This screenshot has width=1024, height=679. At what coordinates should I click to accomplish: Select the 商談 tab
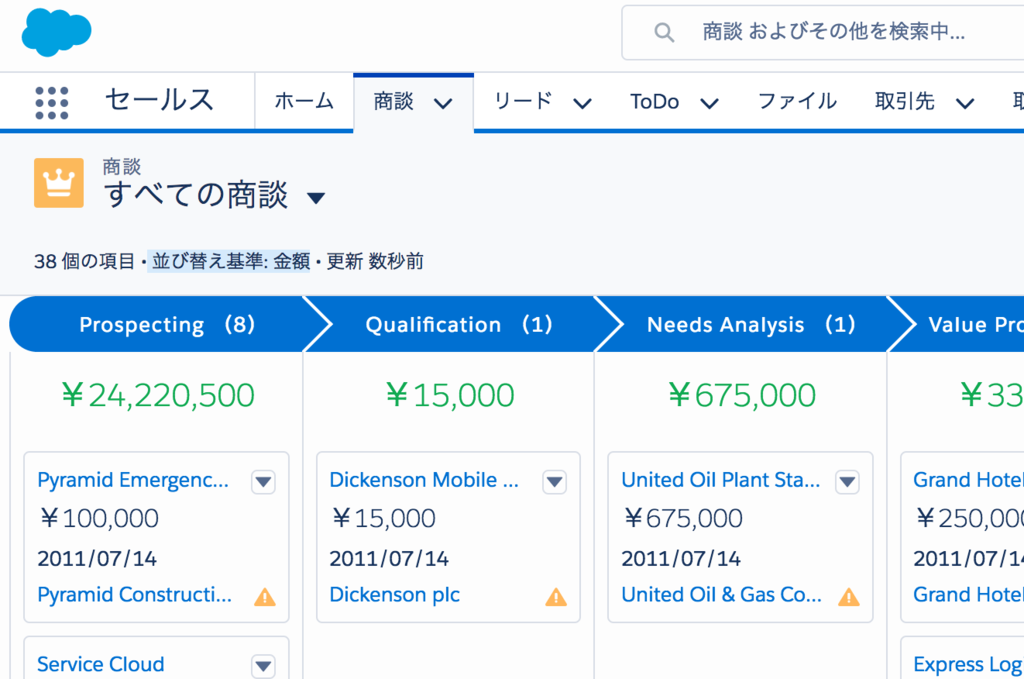394,101
